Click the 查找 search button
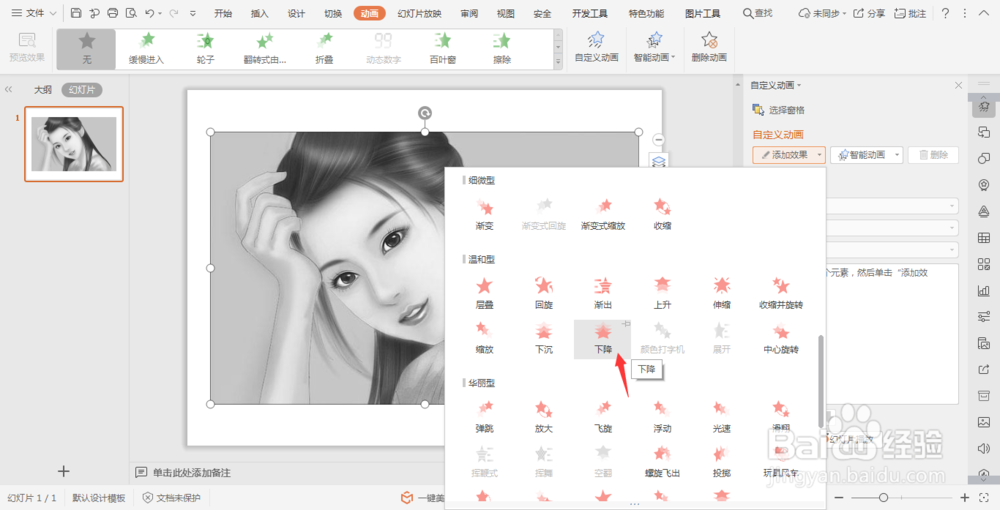 coord(758,13)
